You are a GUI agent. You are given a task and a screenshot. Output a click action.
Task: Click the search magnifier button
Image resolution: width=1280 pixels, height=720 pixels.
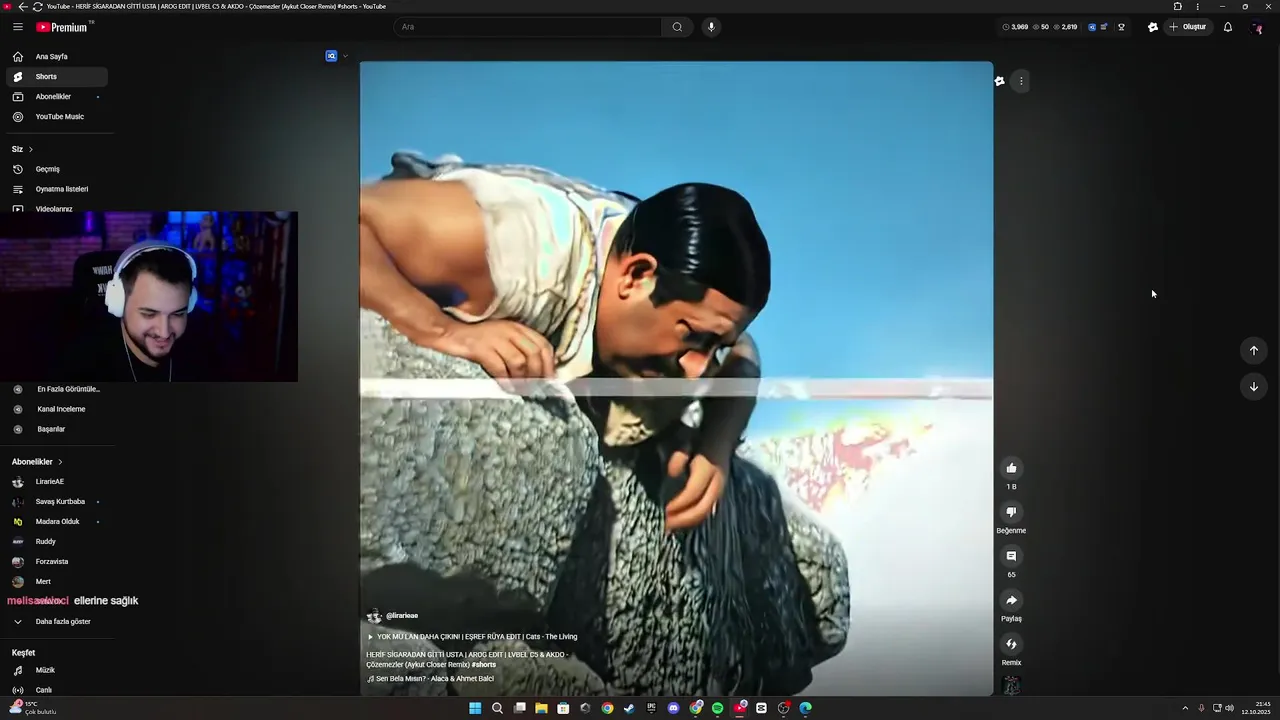point(677,27)
